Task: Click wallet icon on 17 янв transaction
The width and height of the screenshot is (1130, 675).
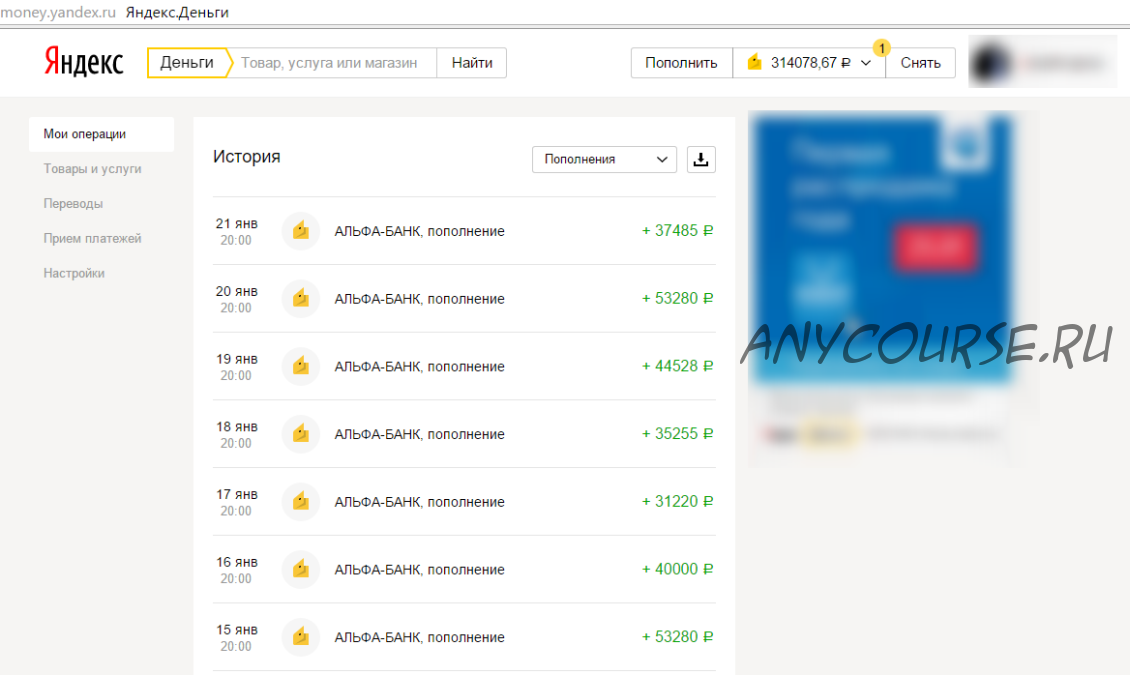Action: (x=300, y=502)
